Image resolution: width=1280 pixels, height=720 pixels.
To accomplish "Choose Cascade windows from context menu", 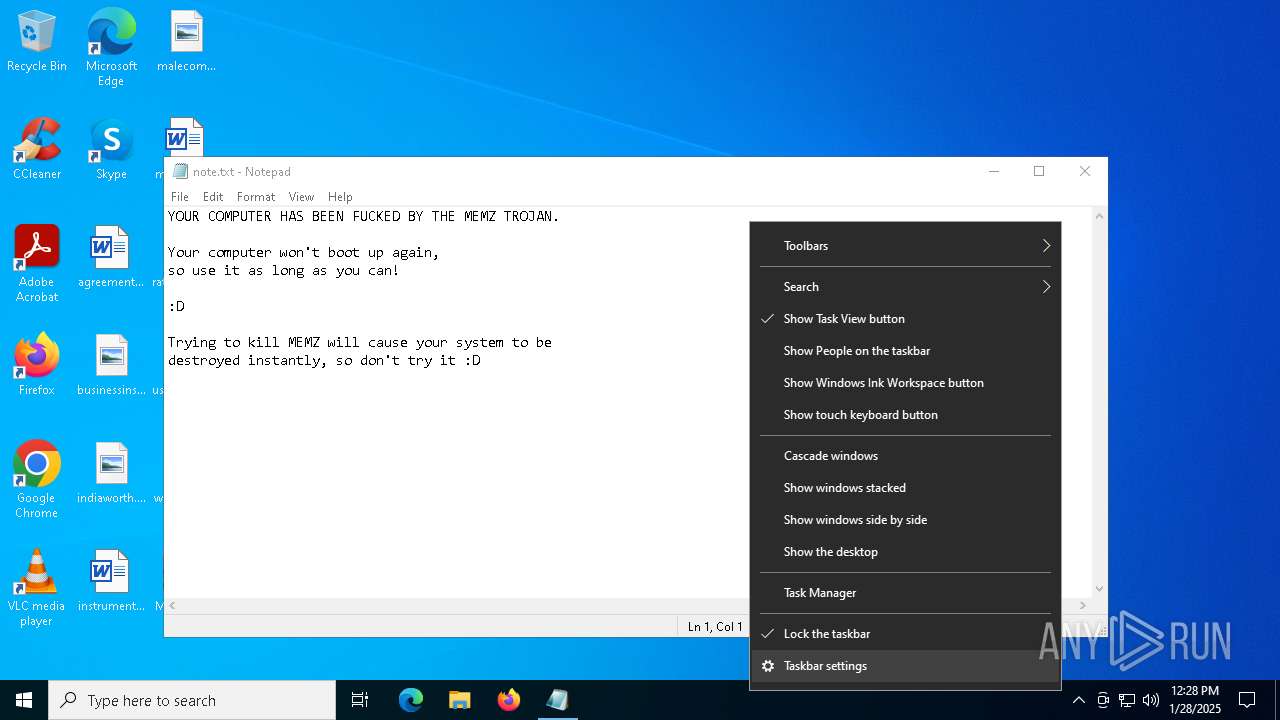I will pos(905,456).
